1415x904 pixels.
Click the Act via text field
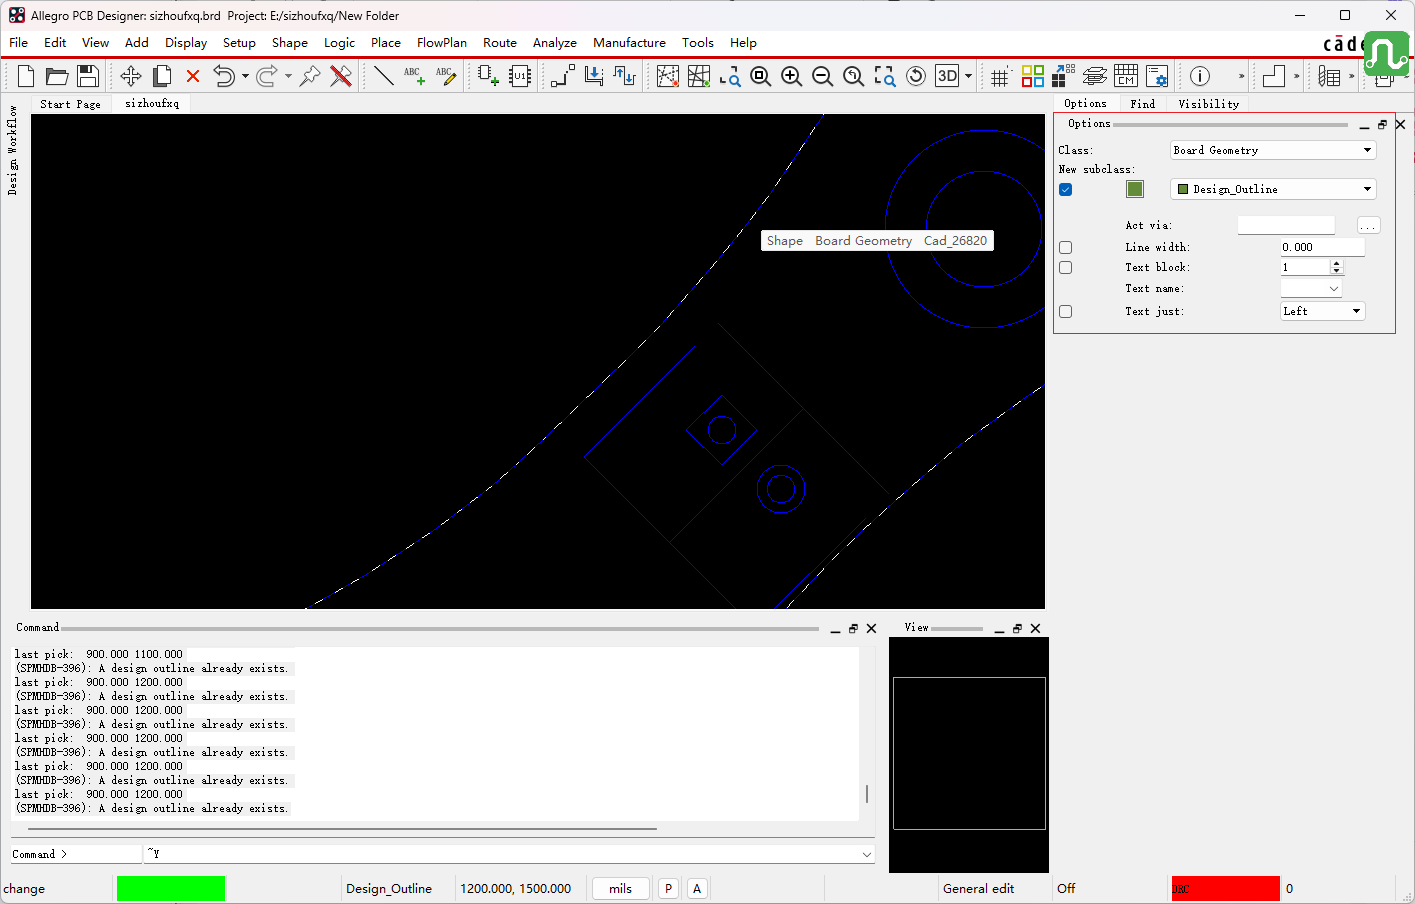1286,225
